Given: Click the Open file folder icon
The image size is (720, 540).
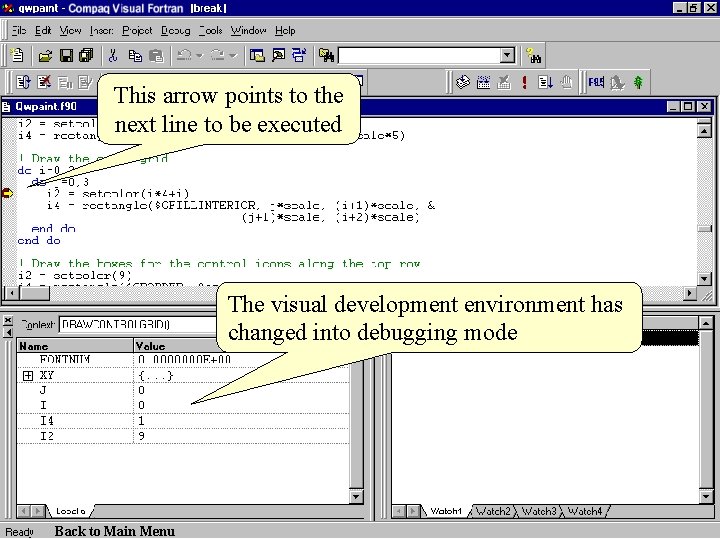Looking at the screenshot, I should coord(45,56).
